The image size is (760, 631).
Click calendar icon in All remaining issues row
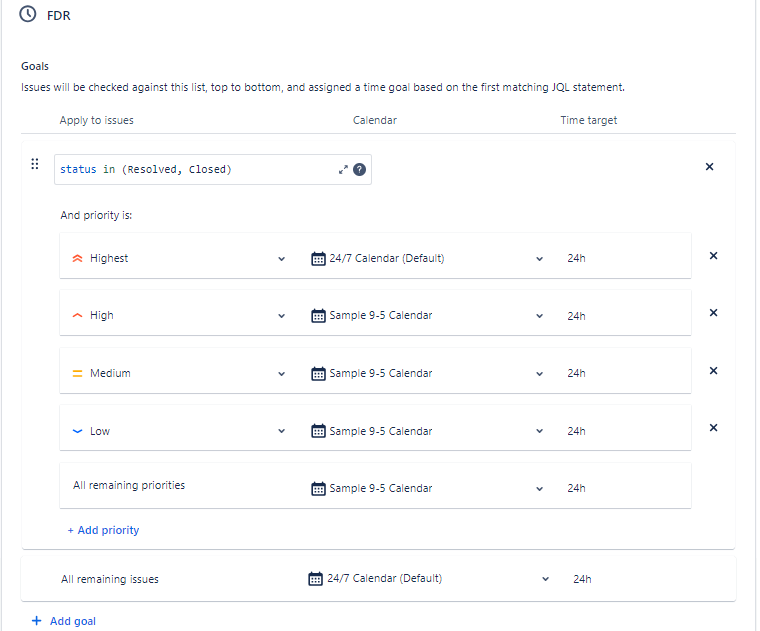point(316,579)
